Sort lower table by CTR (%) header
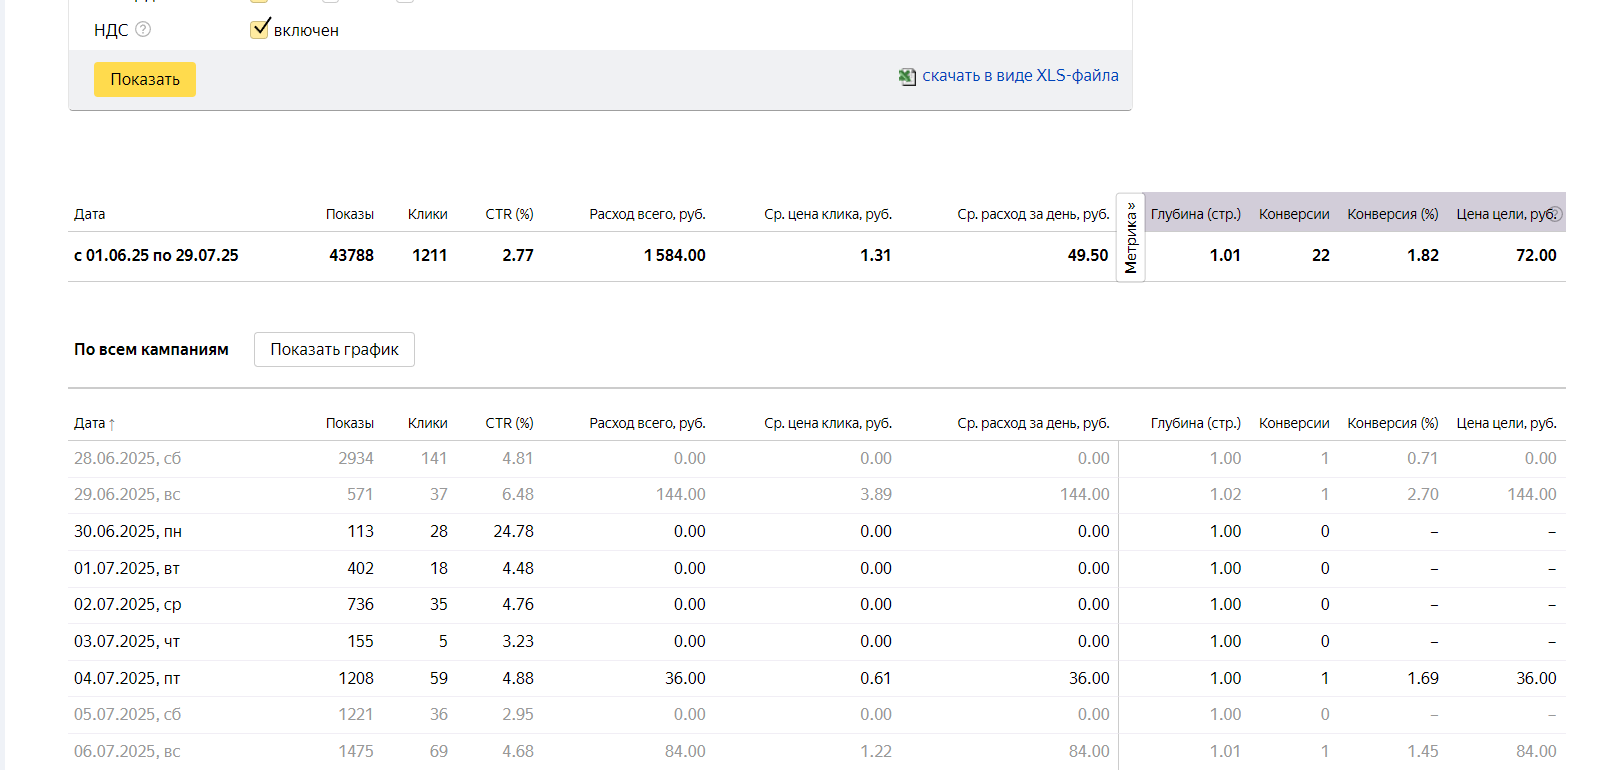 click(x=509, y=423)
